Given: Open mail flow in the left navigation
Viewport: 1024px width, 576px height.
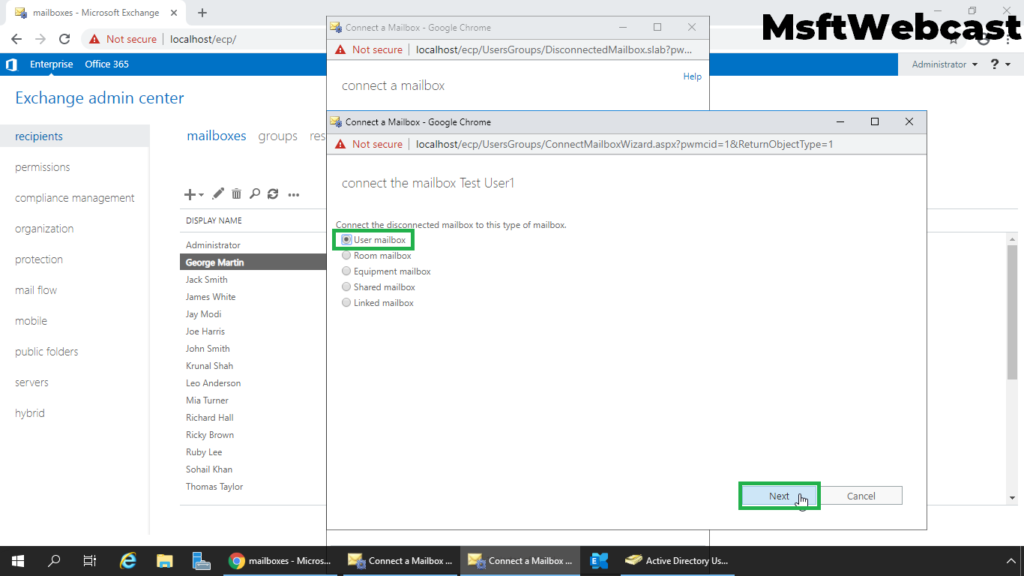Looking at the screenshot, I should (36, 290).
